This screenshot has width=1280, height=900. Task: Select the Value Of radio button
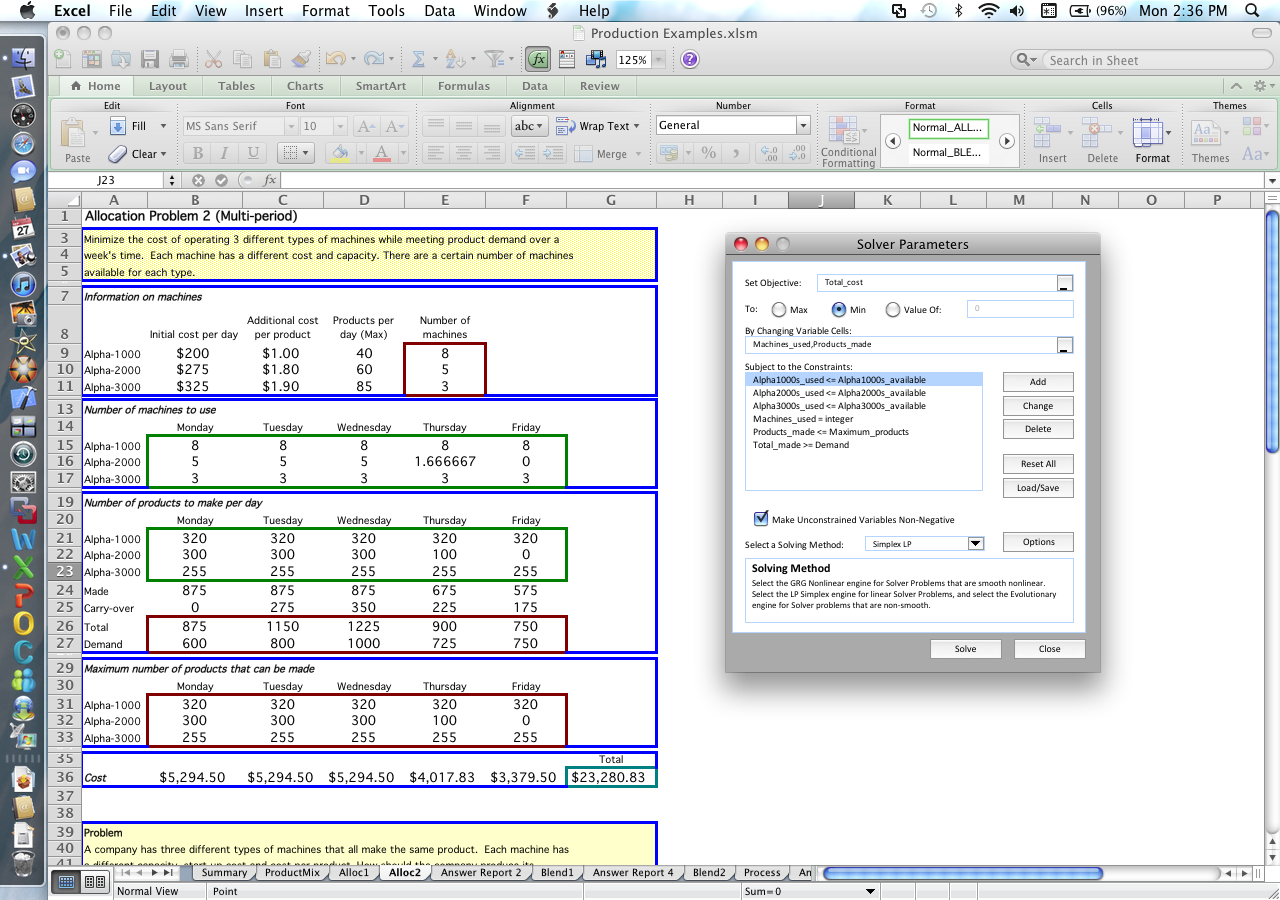pyautogui.click(x=893, y=310)
